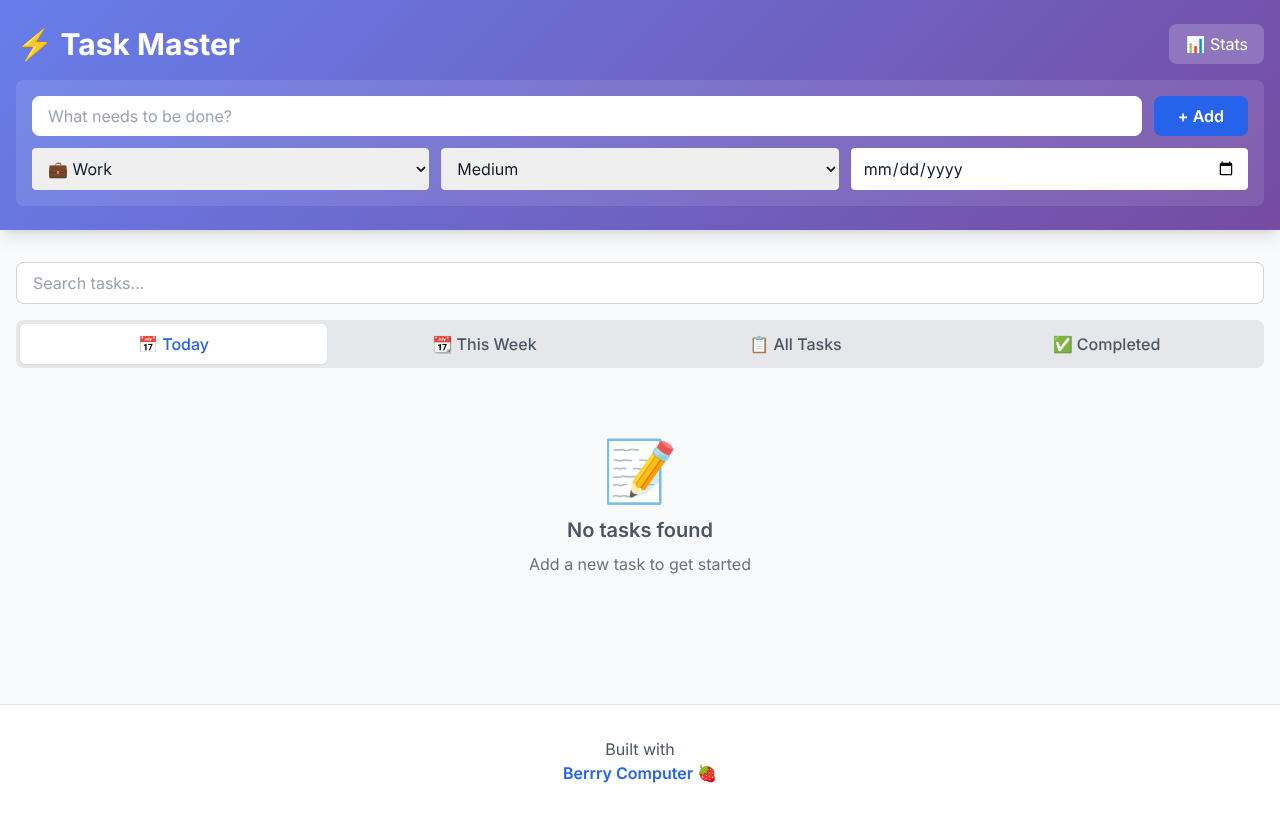Switch to the This Week tab
Image resolution: width=1280 pixels, height=817 pixels.
[x=485, y=344]
